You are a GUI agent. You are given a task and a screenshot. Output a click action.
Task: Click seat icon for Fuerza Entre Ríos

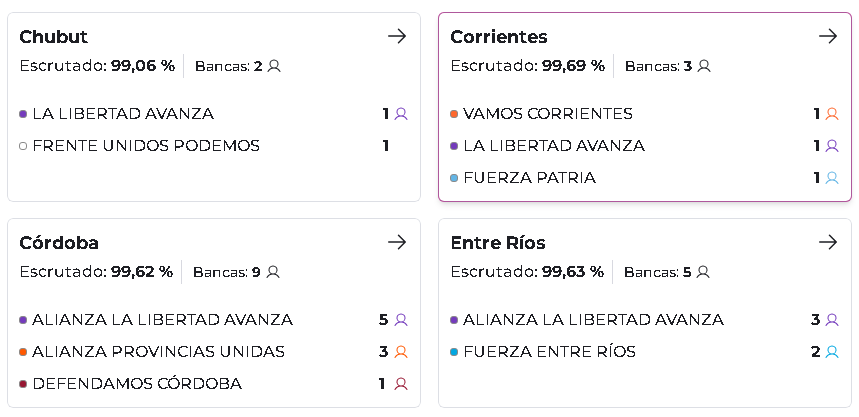832,352
